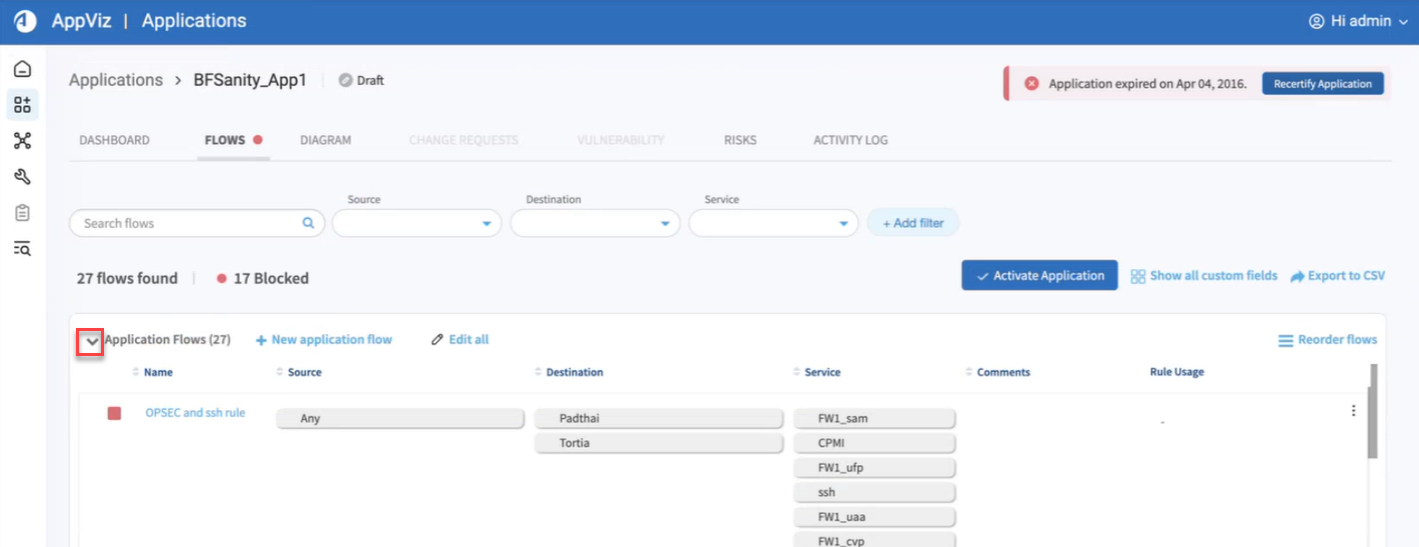The image size is (1419, 547).
Task: Click the Recertify Application button
Action: click(1322, 84)
